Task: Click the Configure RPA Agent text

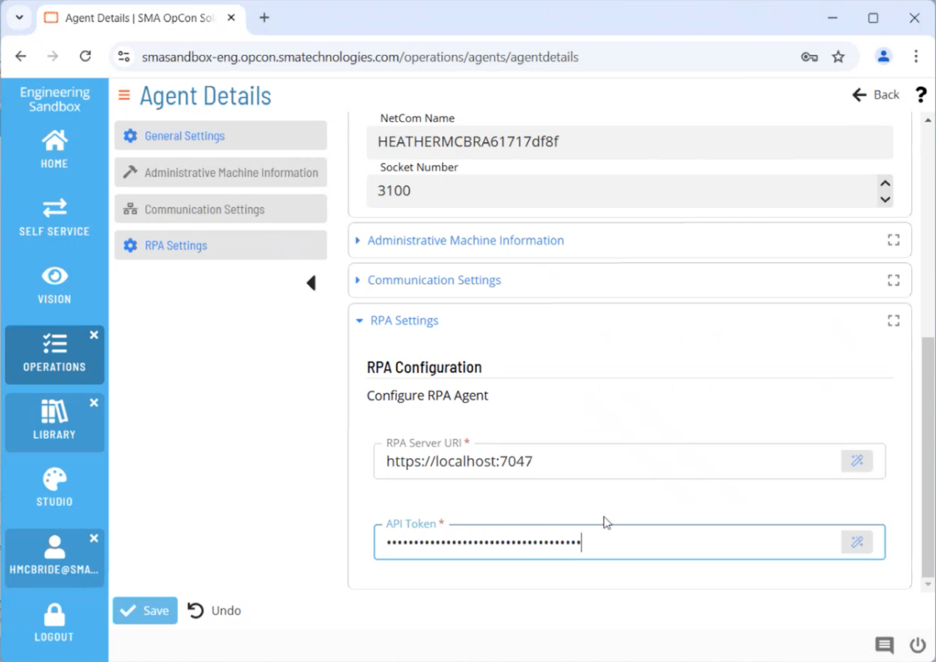Action: (x=427, y=396)
